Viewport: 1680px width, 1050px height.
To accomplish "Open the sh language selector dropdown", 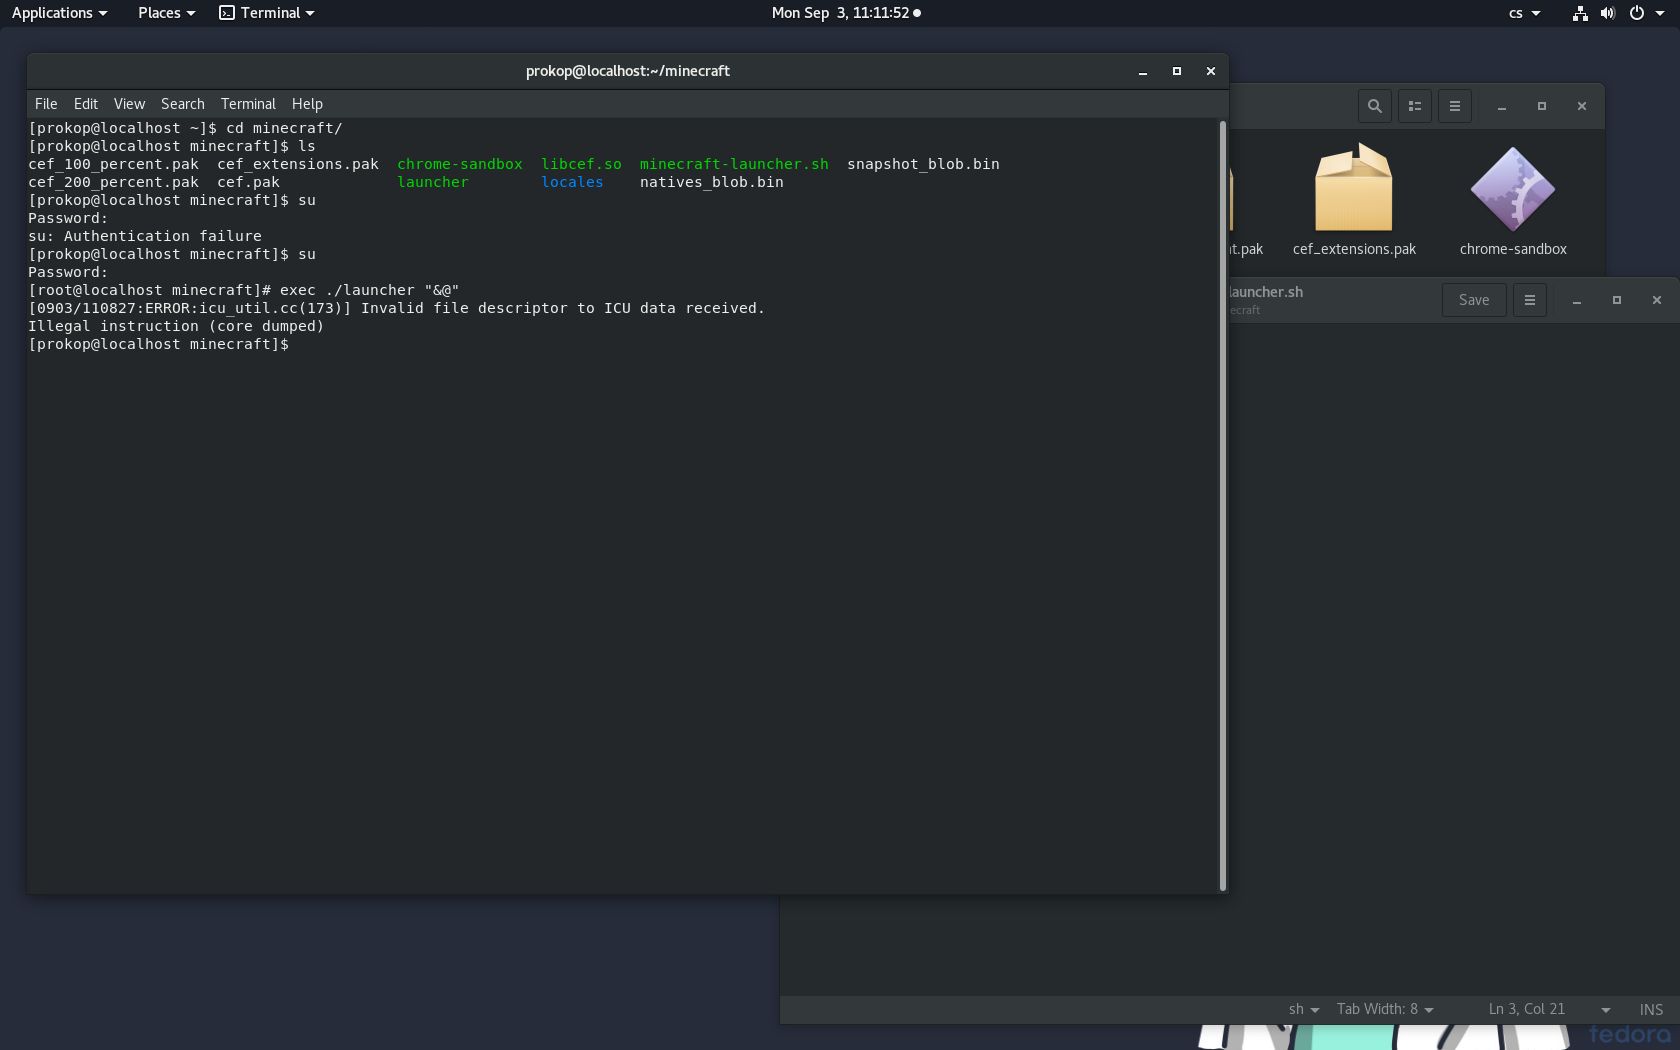I will (1304, 1009).
